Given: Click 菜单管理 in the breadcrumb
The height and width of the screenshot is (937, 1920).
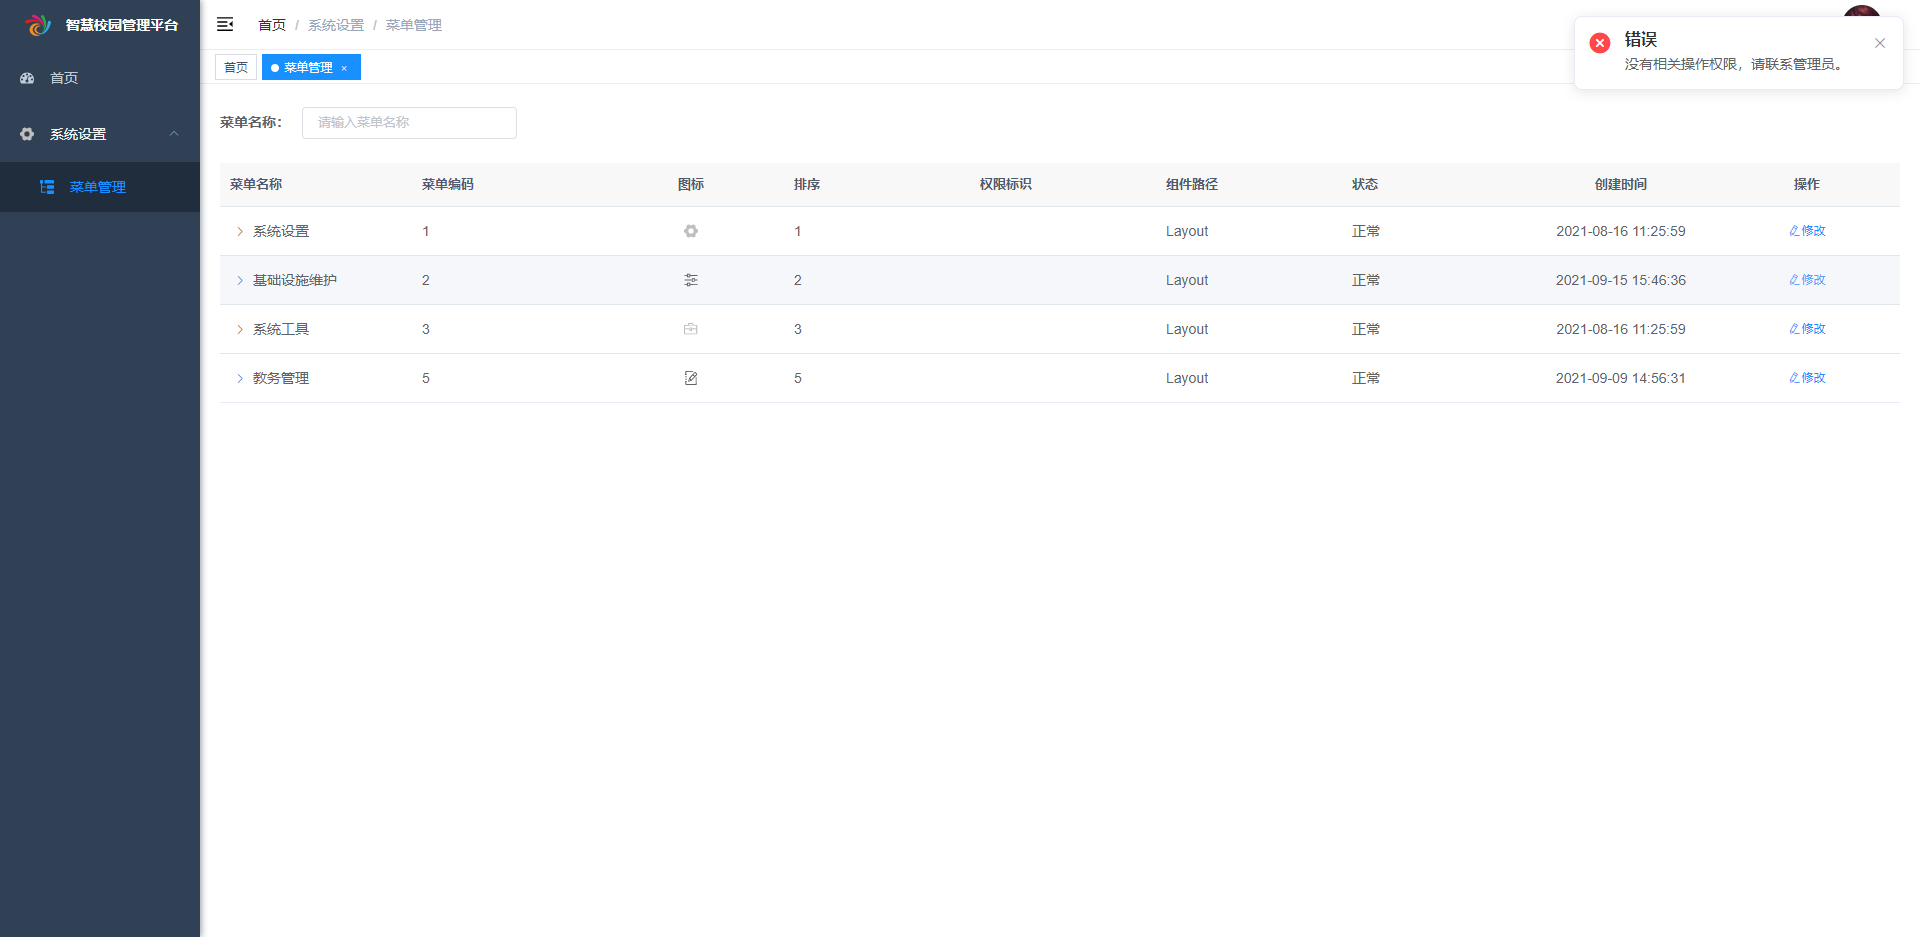Looking at the screenshot, I should point(414,25).
